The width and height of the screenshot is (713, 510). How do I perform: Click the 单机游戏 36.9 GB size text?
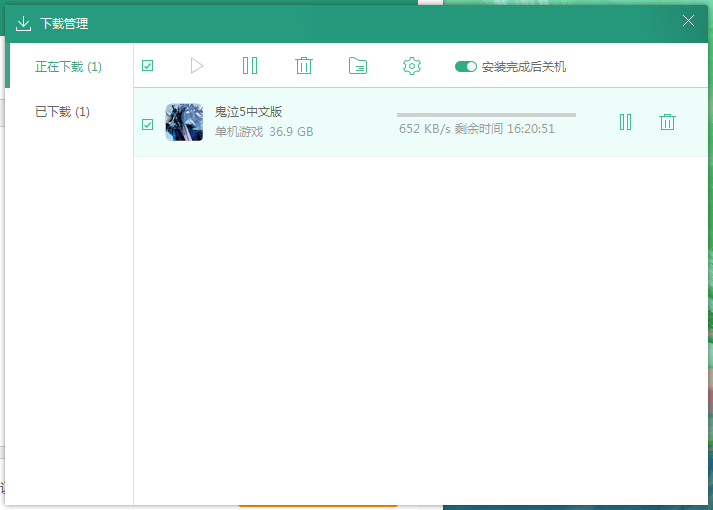click(x=264, y=132)
